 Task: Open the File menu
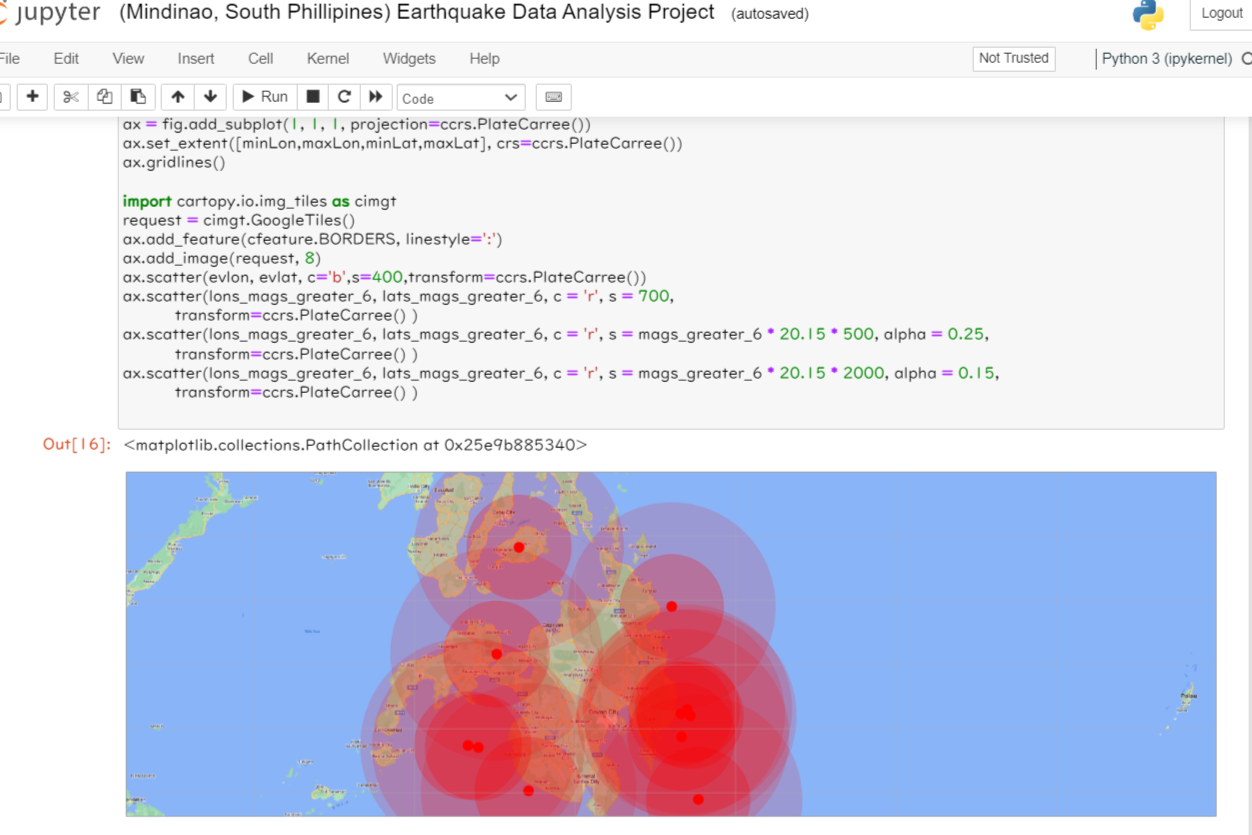coord(10,58)
